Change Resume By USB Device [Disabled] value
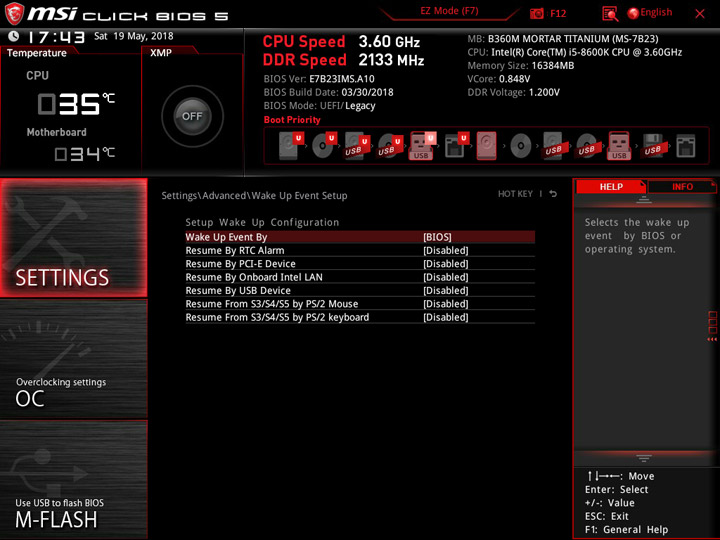720x540 pixels. 445,290
